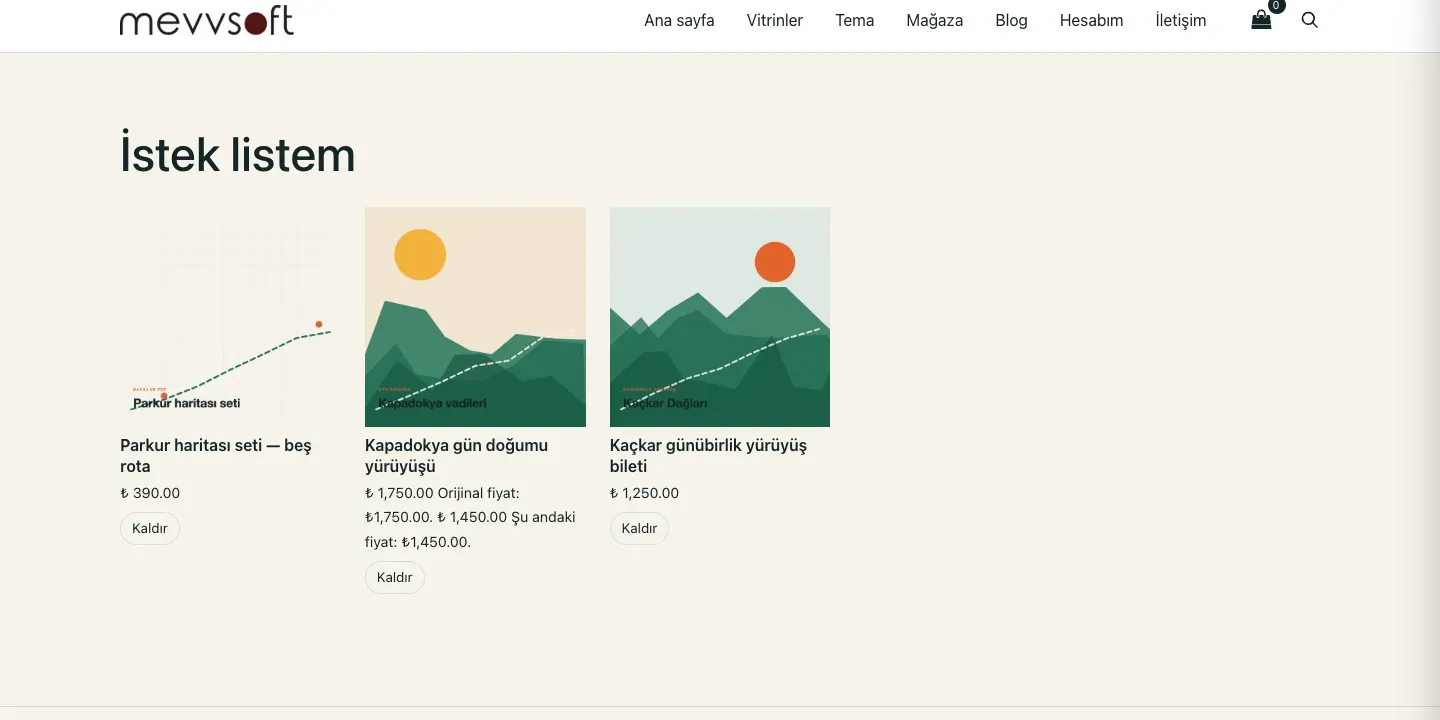This screenshot has height=720, width=1440.
Task: Remove Kaçkar günübirlik yürüyüş bileti with Kaldır
Action: [x=639, y=528]
